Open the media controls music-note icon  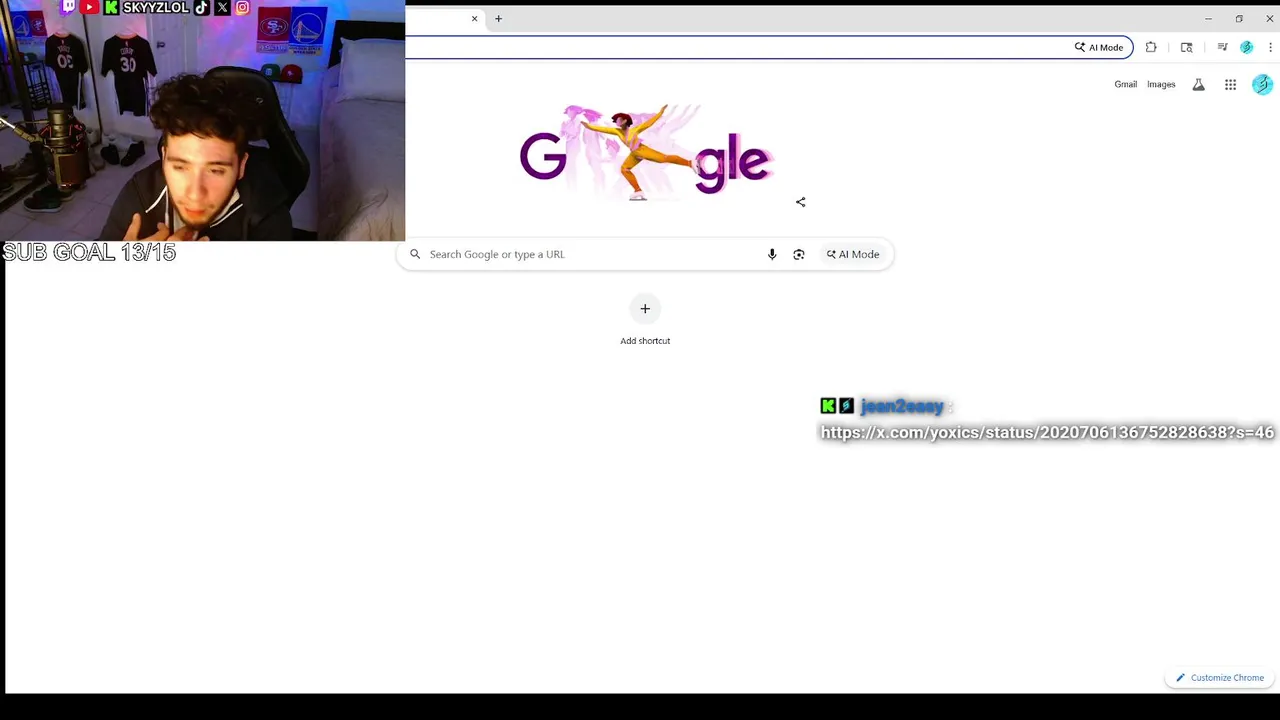[x=1222, y=47]
